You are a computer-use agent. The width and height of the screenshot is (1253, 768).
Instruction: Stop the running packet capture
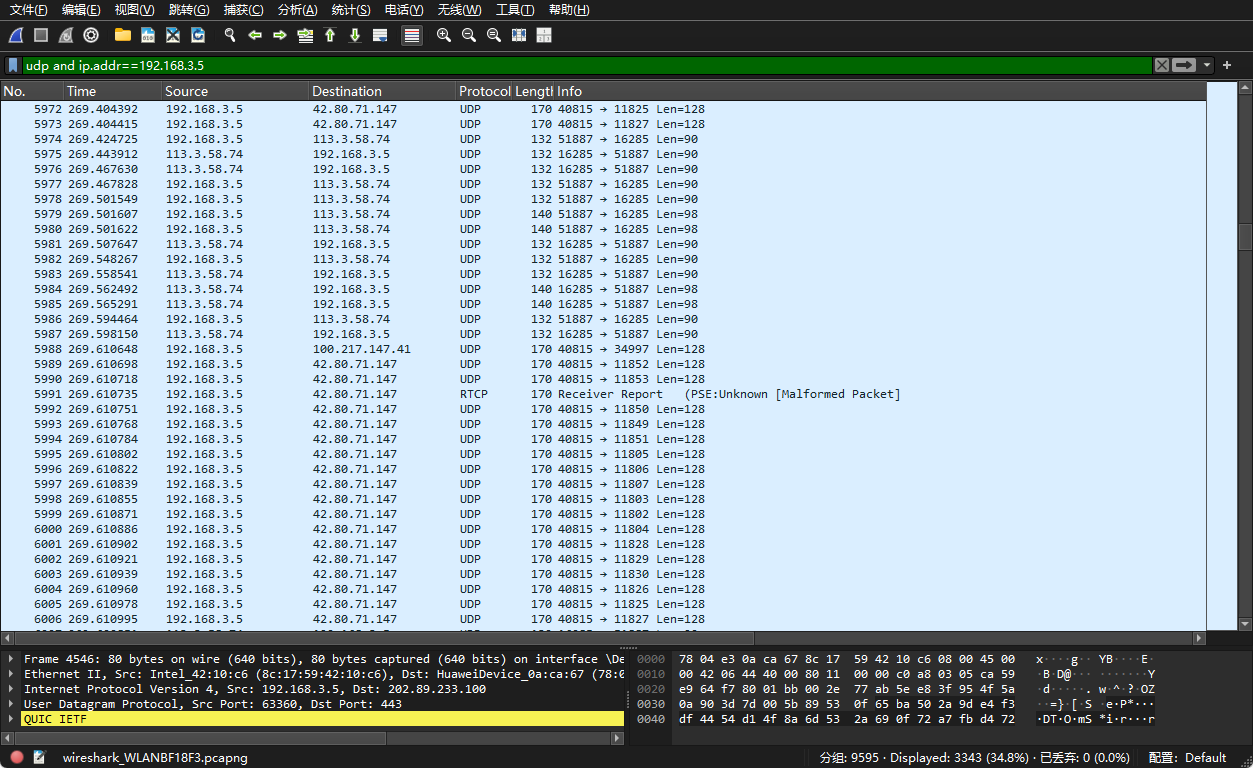[41, 35]
